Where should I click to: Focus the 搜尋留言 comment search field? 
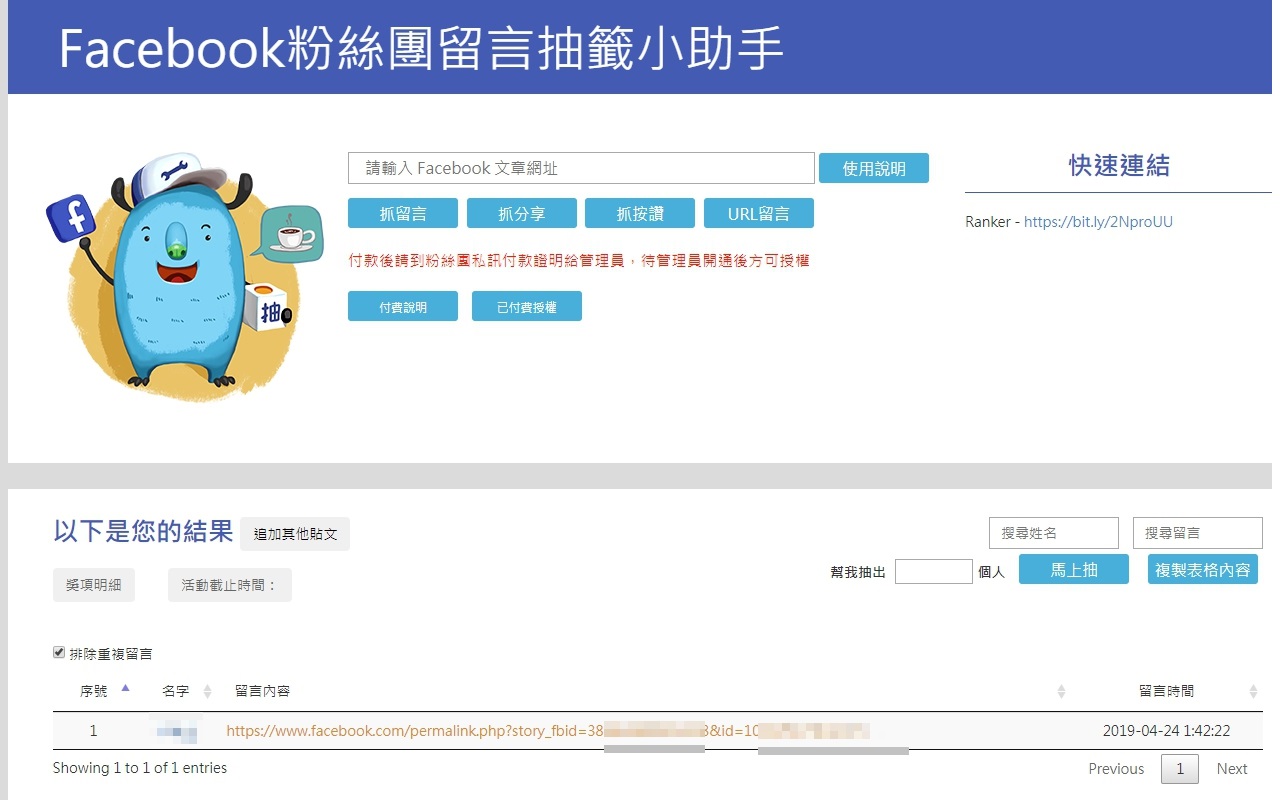[1198, 533]
